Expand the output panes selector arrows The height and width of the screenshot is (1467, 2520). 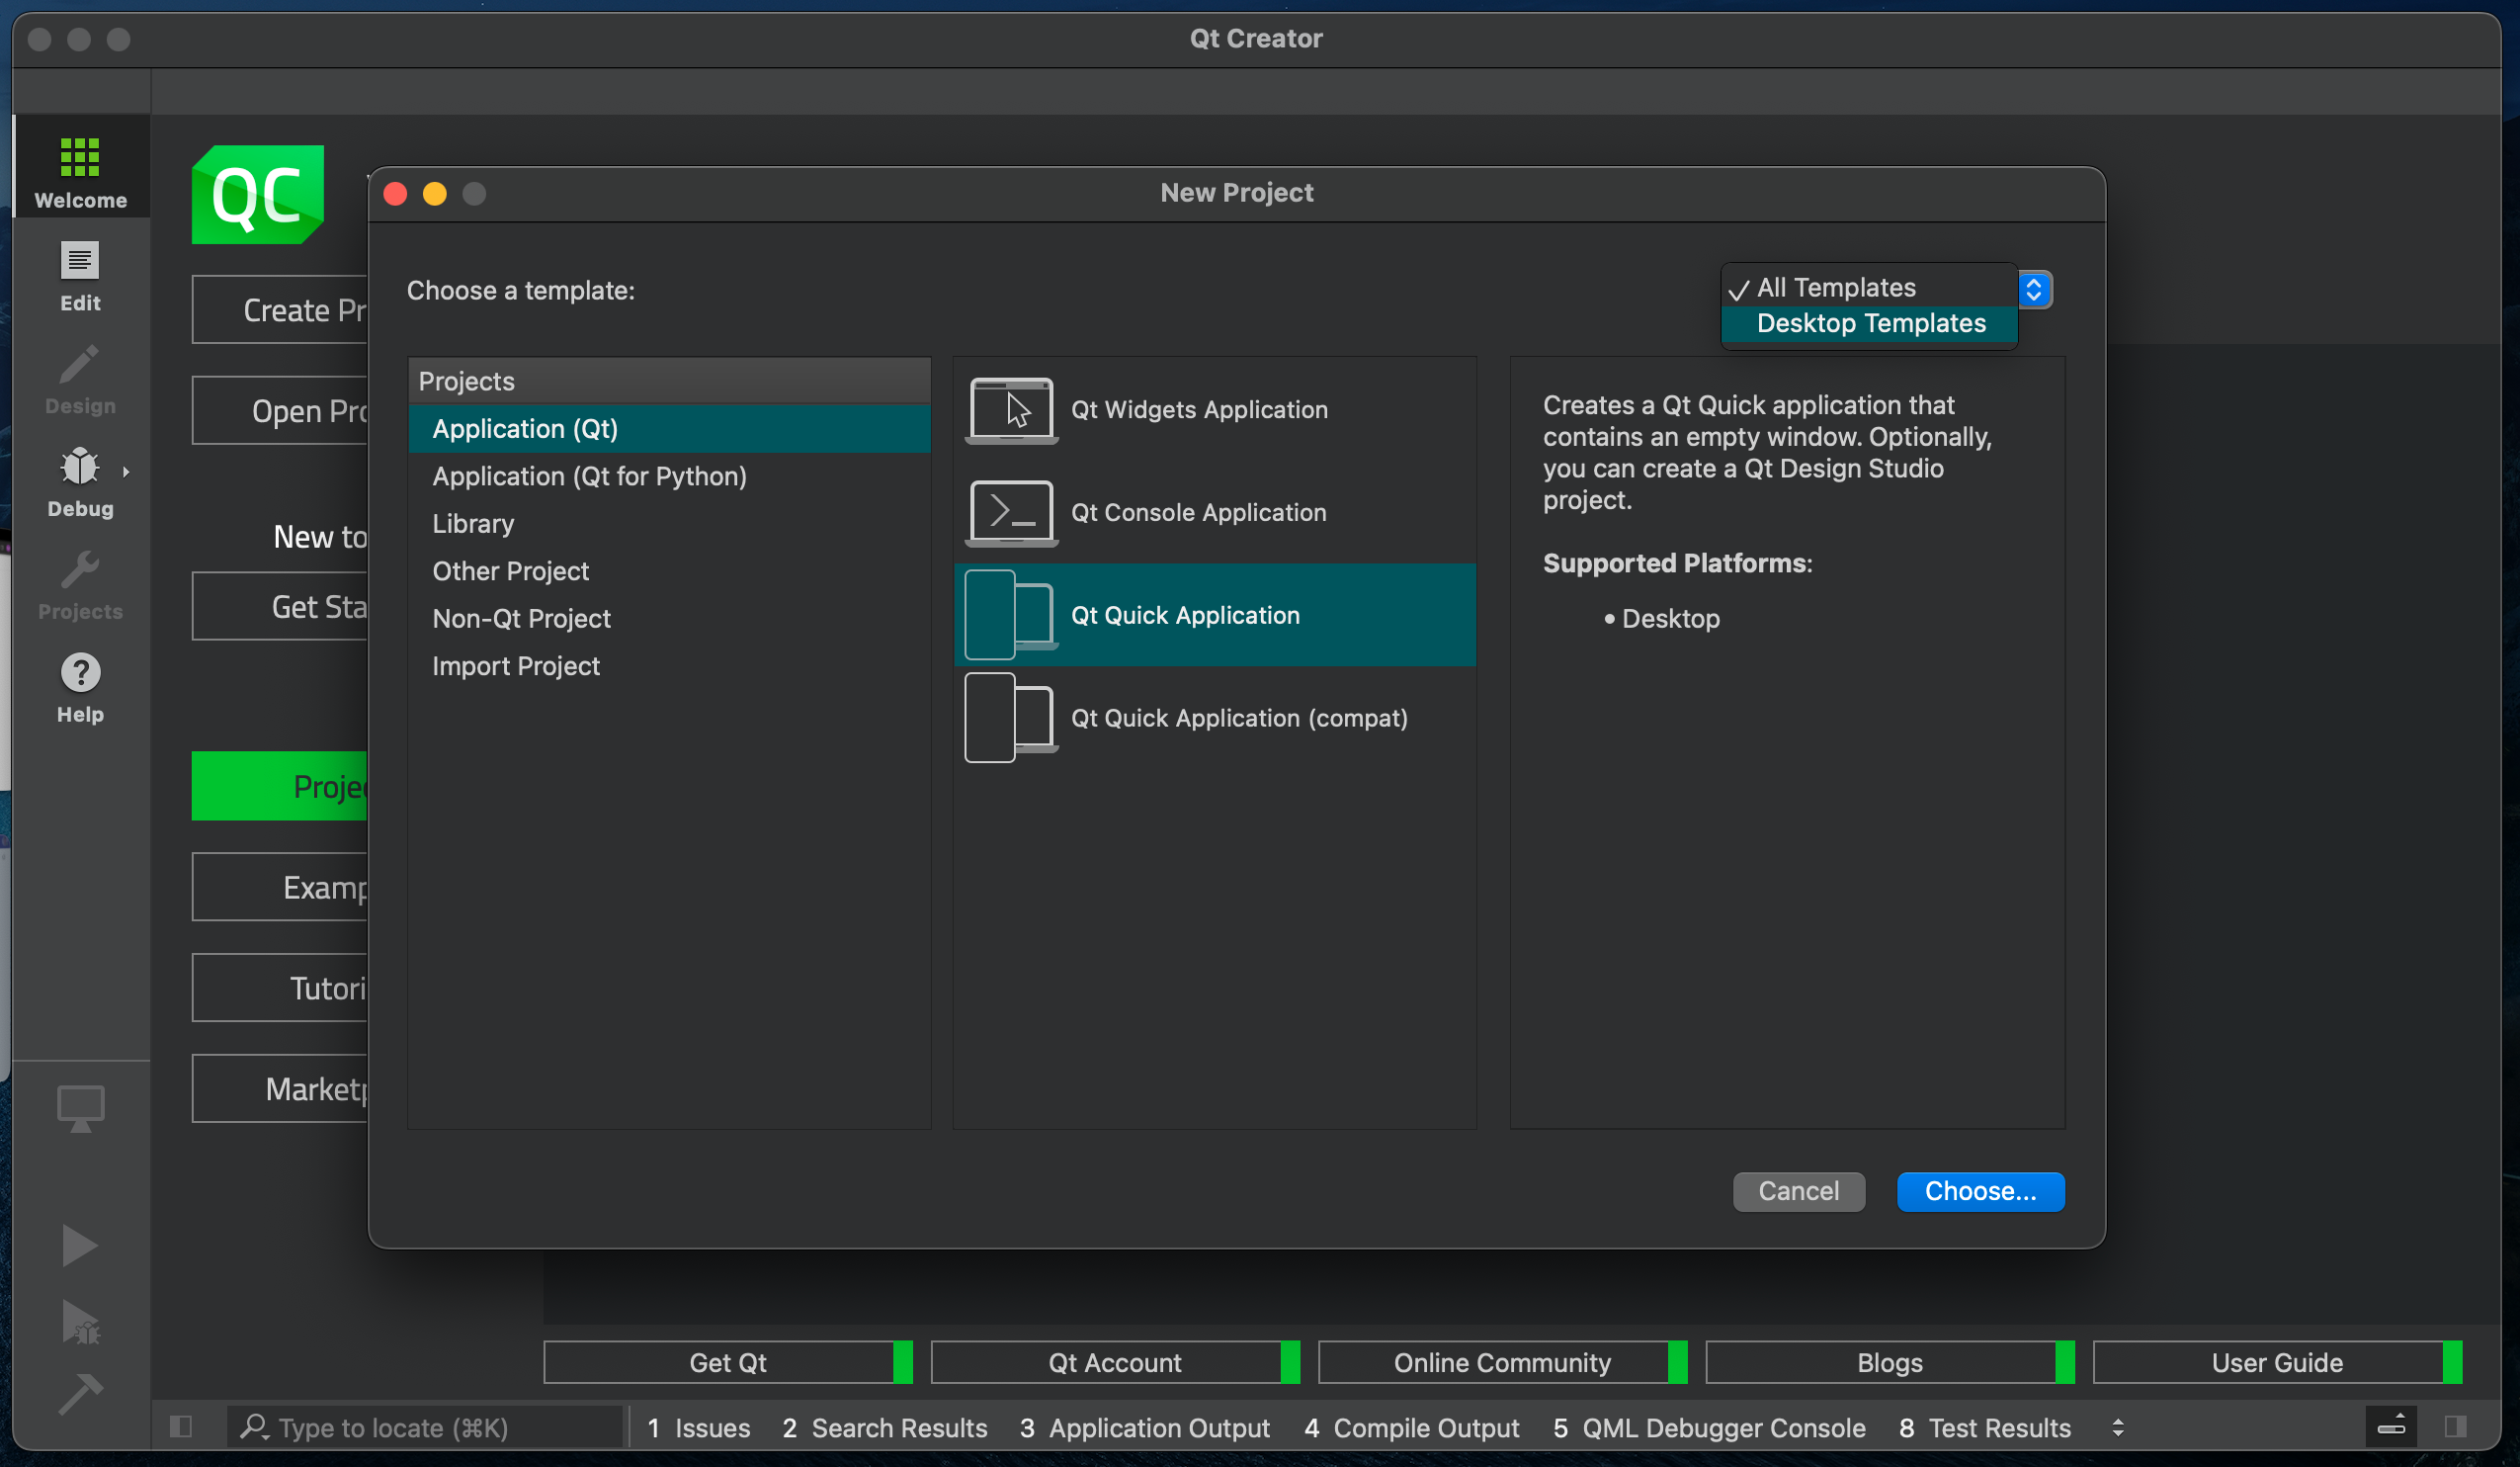(2117, 1427)
